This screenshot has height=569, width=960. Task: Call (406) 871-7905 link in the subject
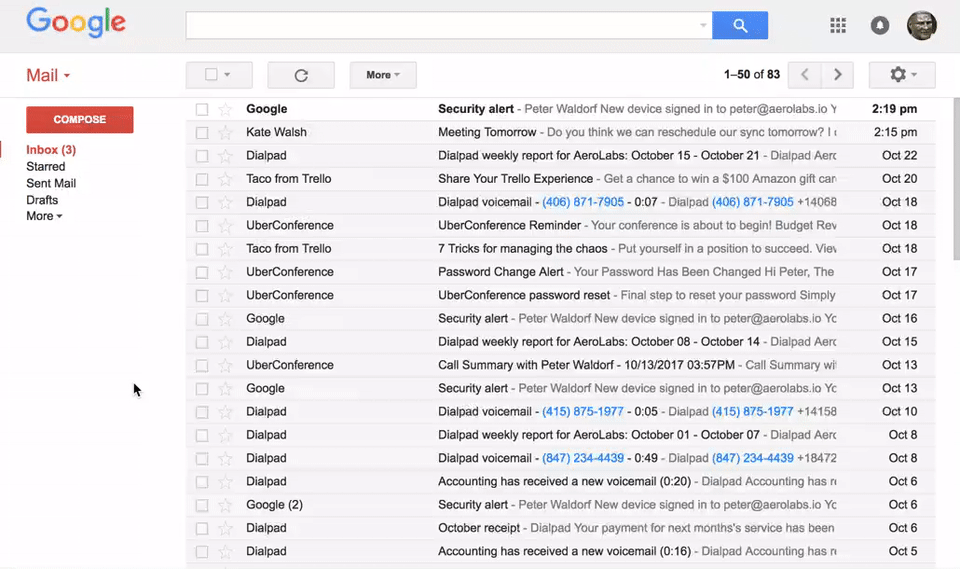pos(583,202)
